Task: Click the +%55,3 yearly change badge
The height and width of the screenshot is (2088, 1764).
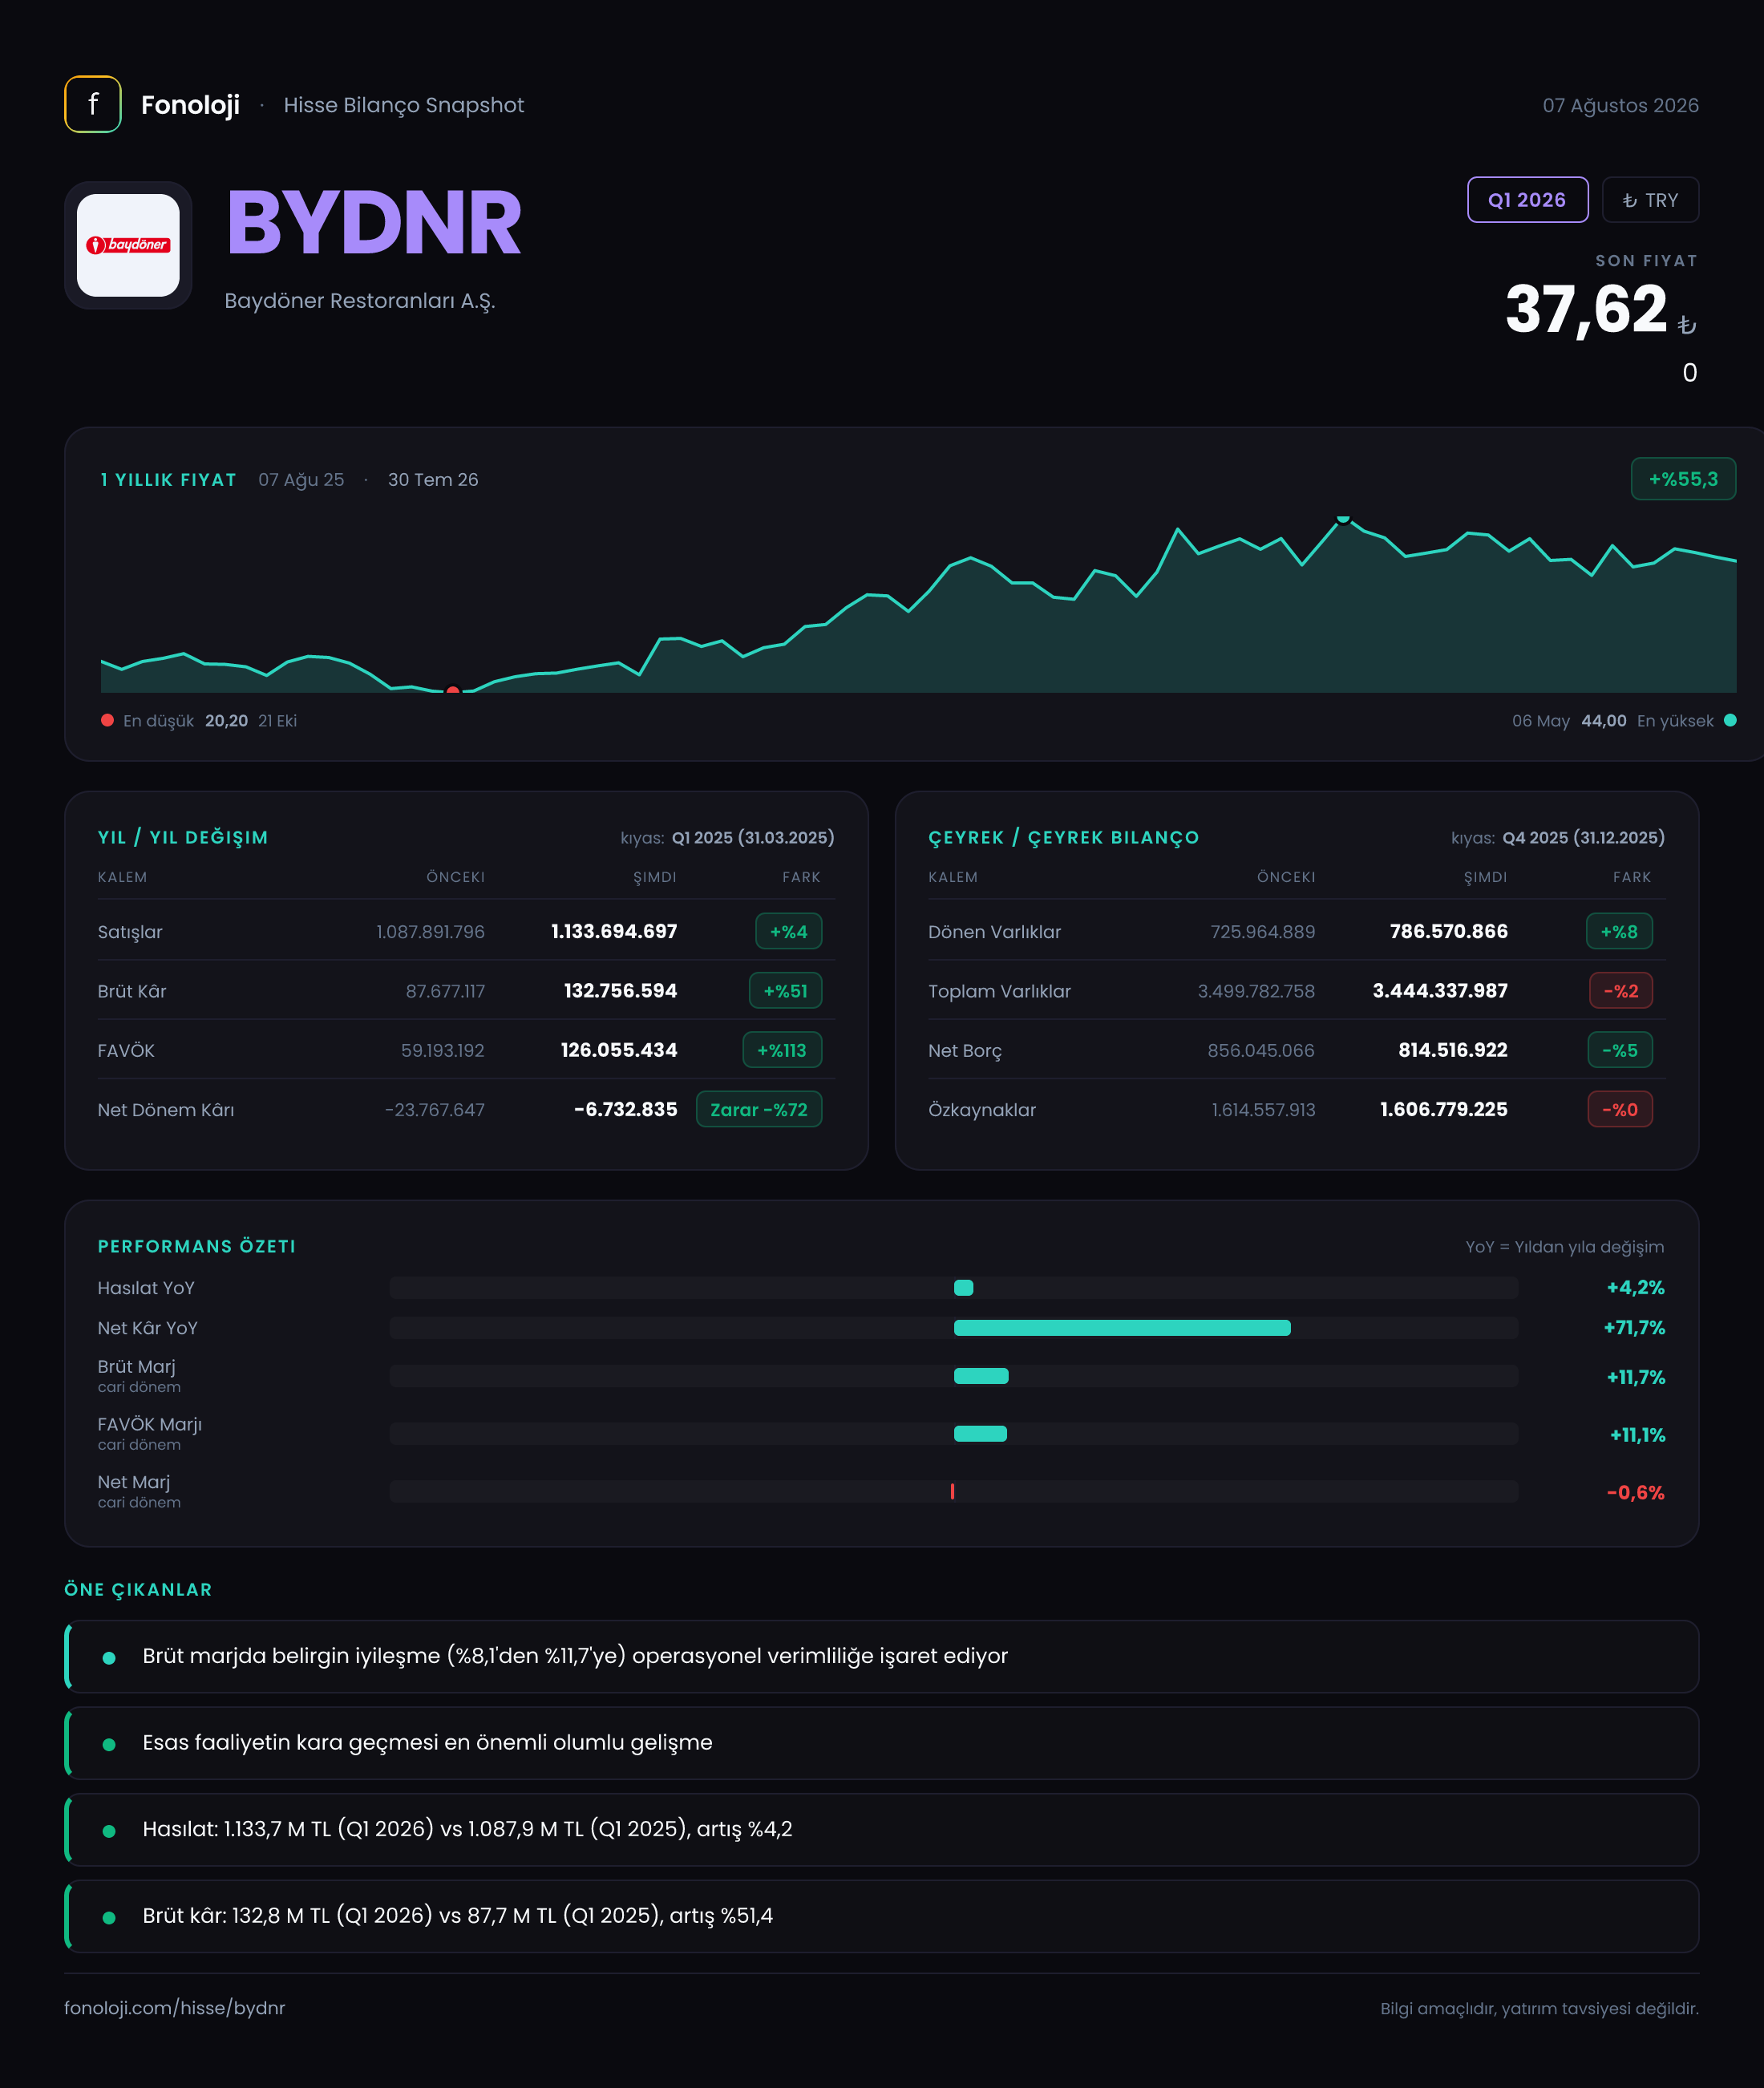Action: (x=1683, y=479)
